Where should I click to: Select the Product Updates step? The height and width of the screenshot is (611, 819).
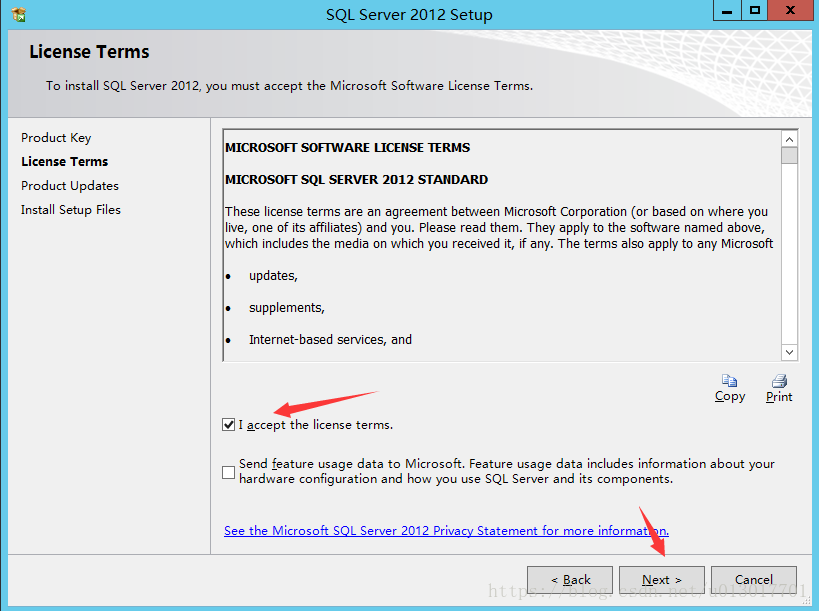[x=69, y=186]
